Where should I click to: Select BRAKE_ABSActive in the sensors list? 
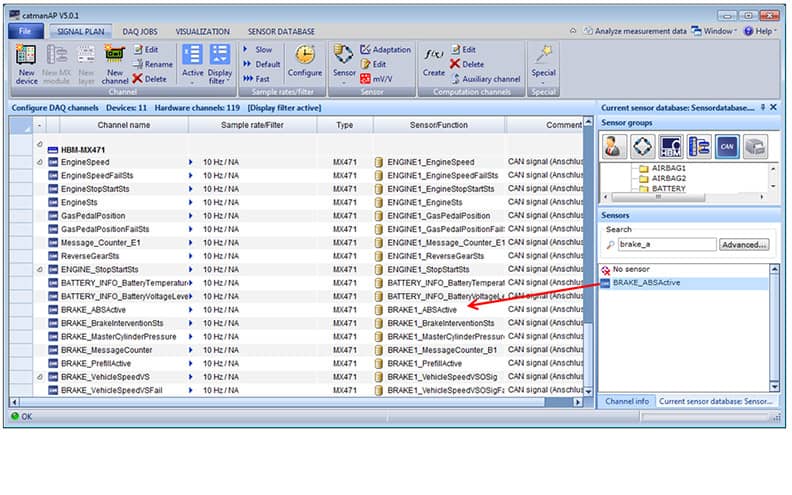pyautogui.click(x=684, y=283)
